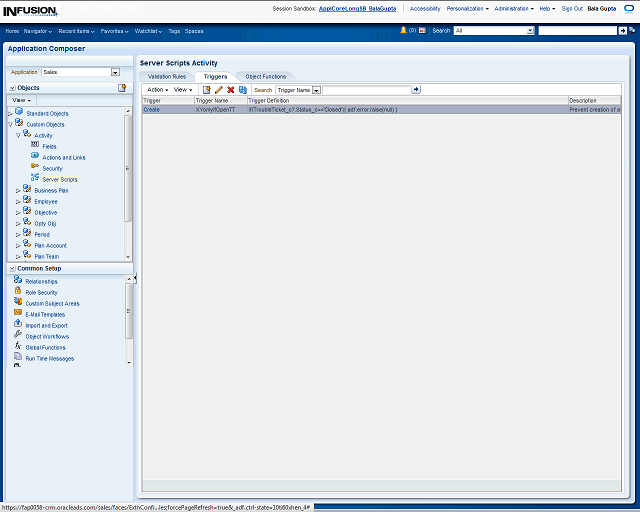This screenshot has width=640, height=512.
Task: Click the Custom Objects icon
Action: pyautogui.click(x=19, y=122)
